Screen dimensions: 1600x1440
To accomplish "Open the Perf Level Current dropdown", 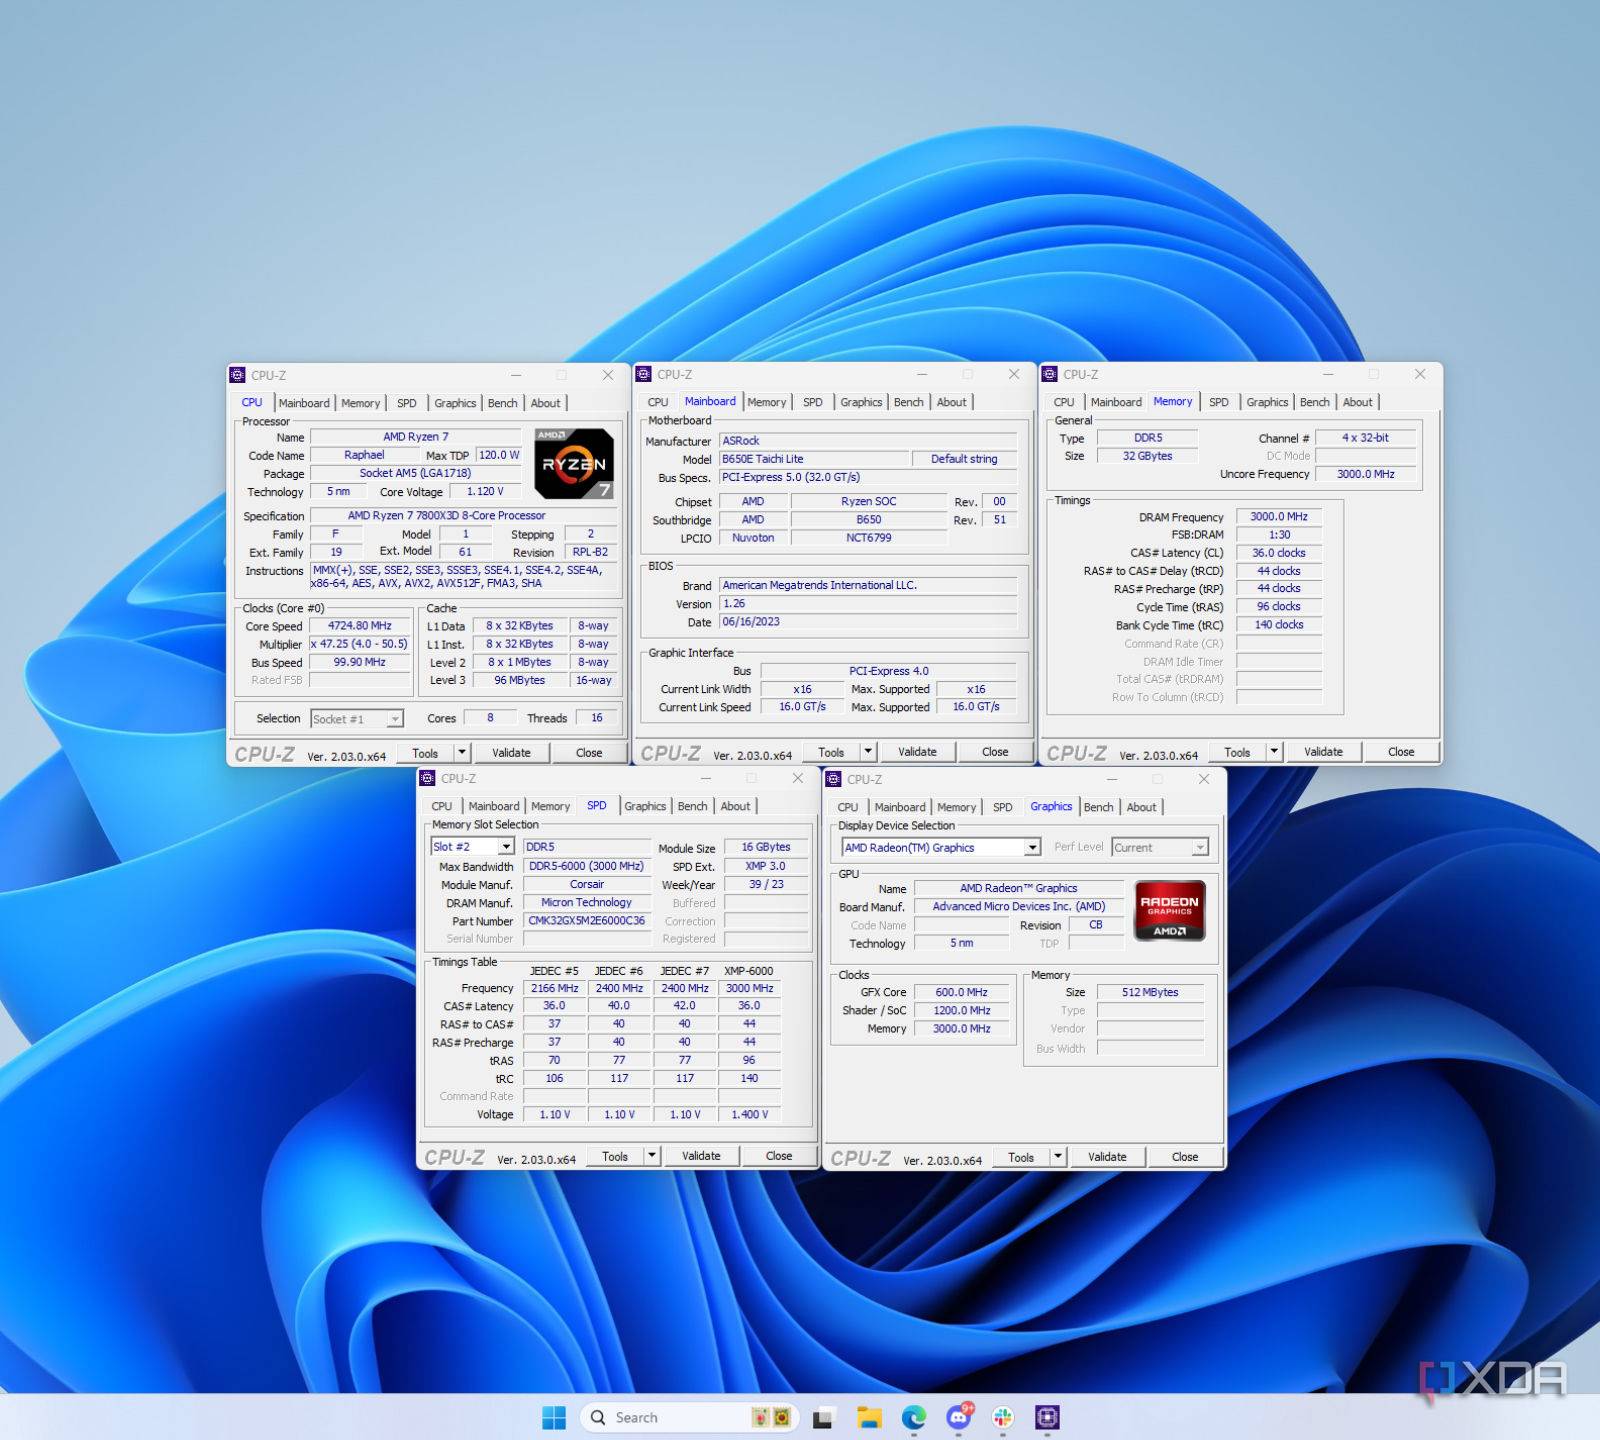I will 1200,848.
